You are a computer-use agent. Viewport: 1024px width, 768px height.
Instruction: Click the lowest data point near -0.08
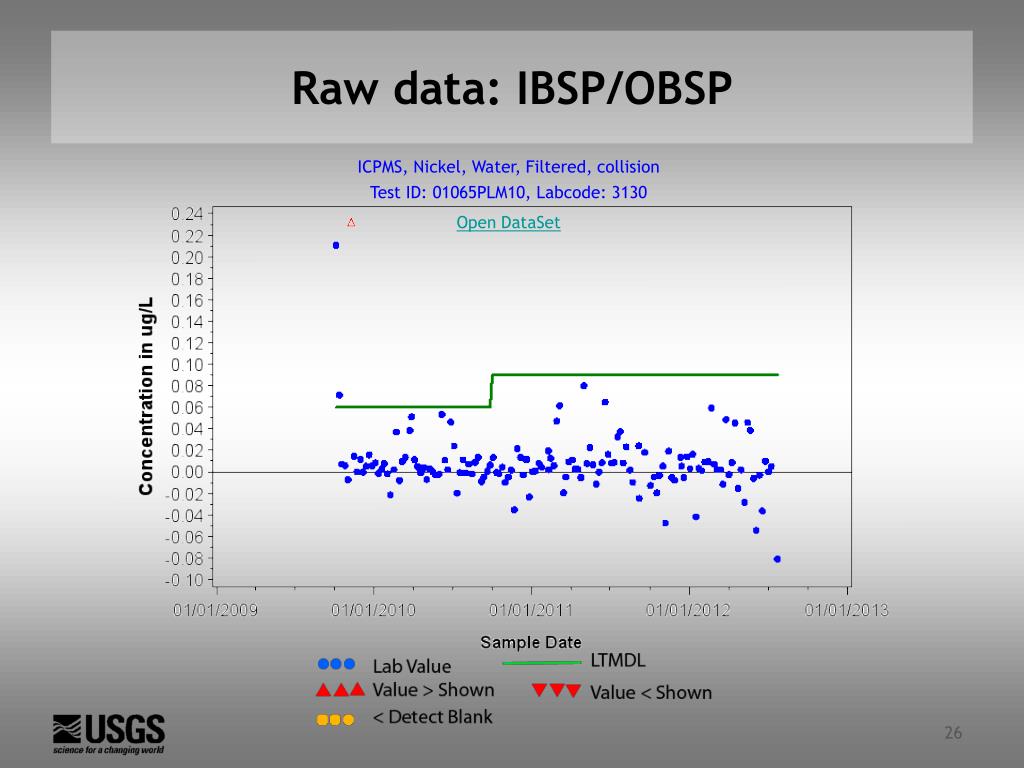(777, 559)
